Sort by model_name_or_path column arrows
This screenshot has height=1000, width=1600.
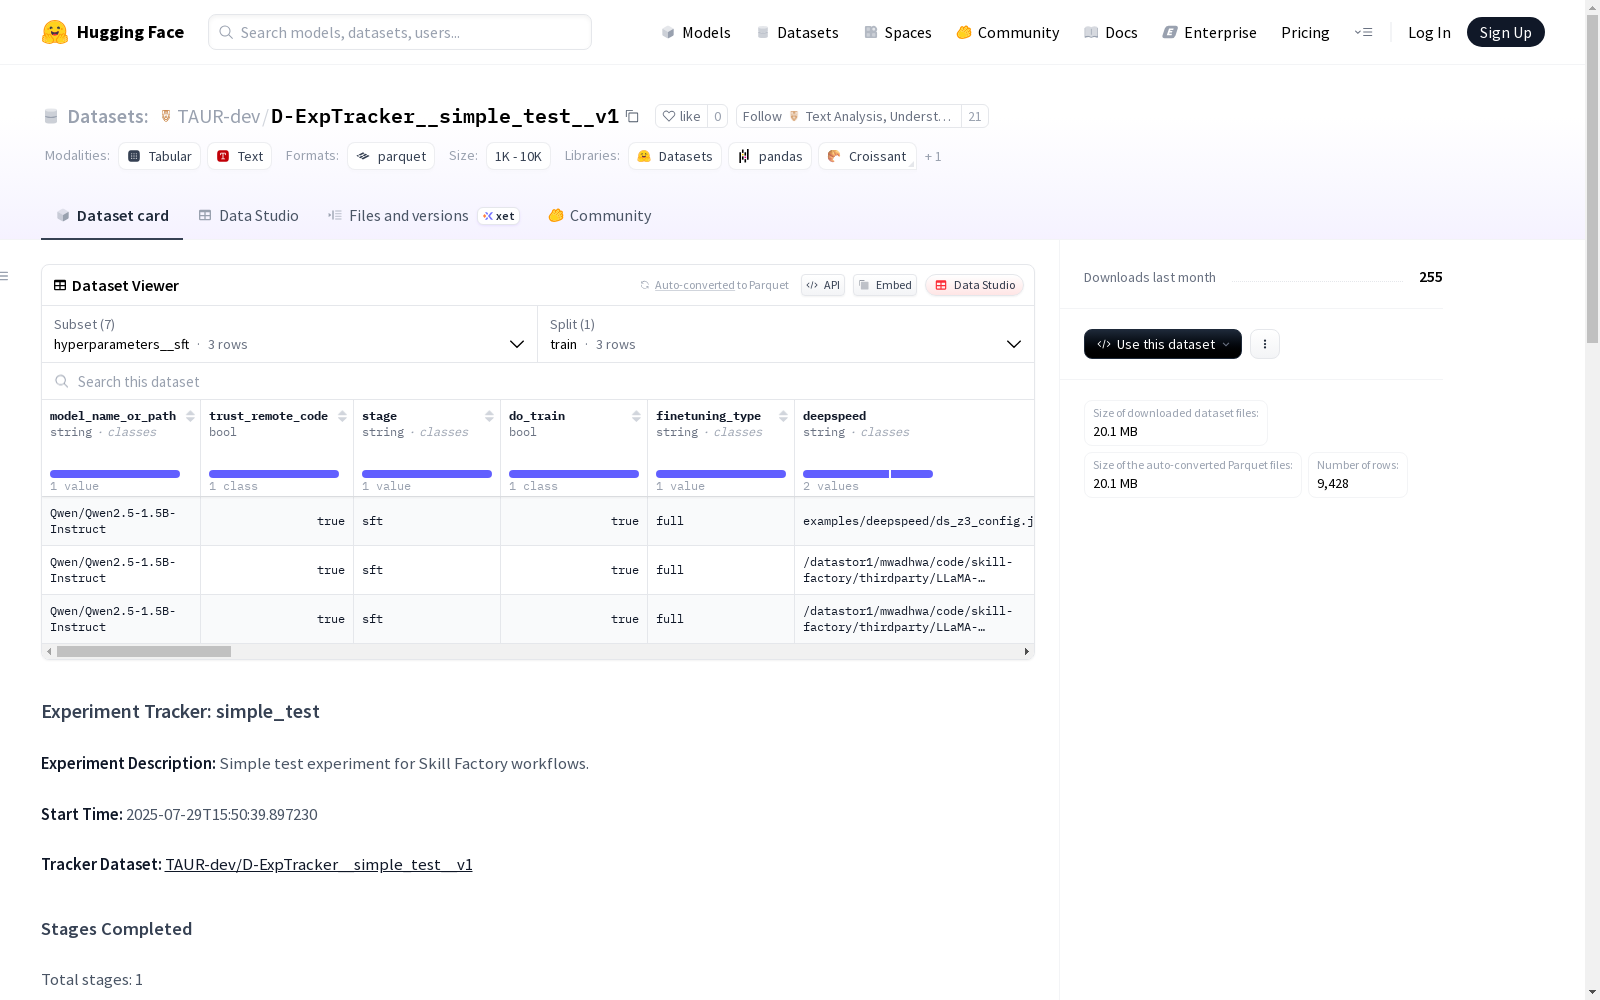click(x=190, y=416)
